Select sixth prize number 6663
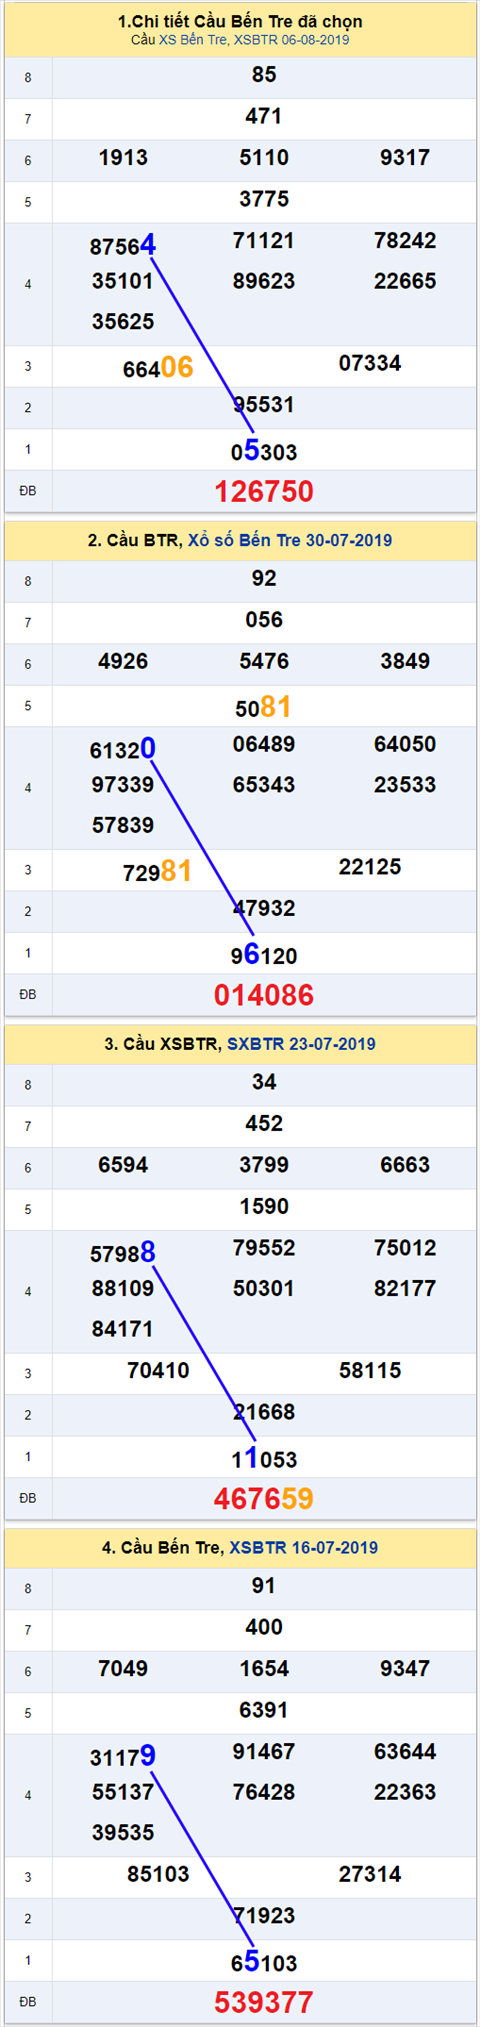480x2027 pixels. tap(405, 1166)
